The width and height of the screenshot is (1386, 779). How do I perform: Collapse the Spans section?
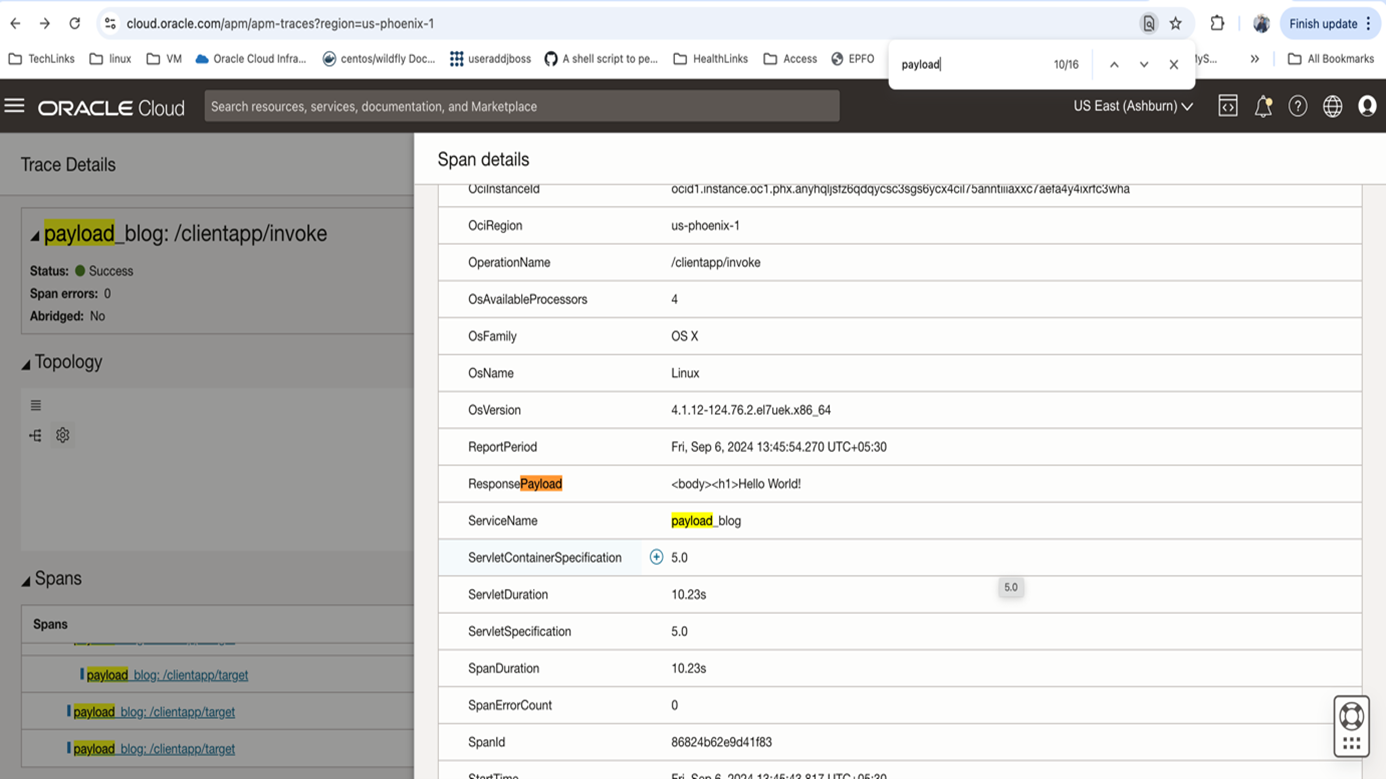click(26, 580)
